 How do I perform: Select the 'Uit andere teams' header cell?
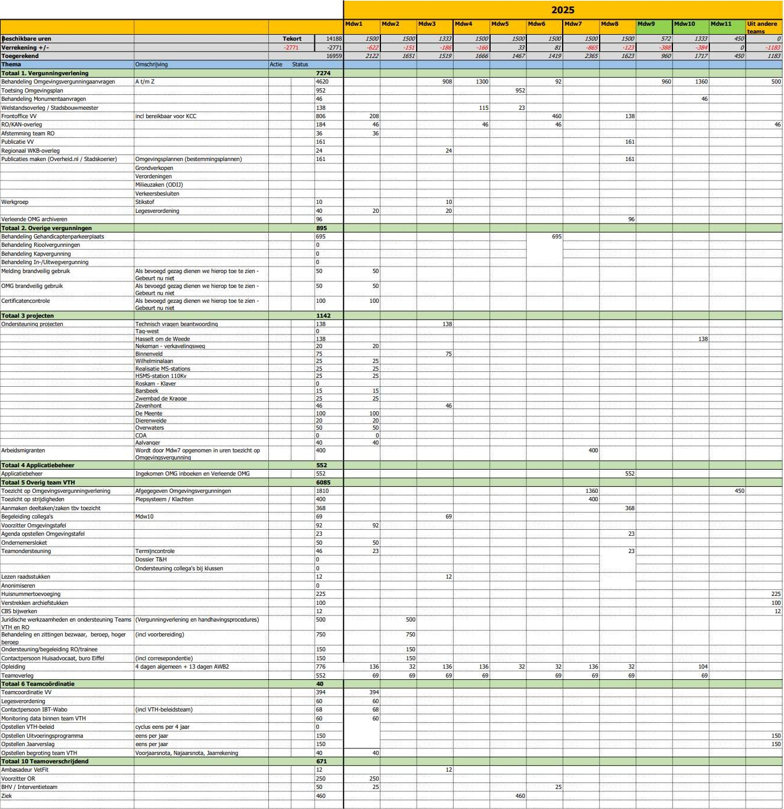pos(764,27)
